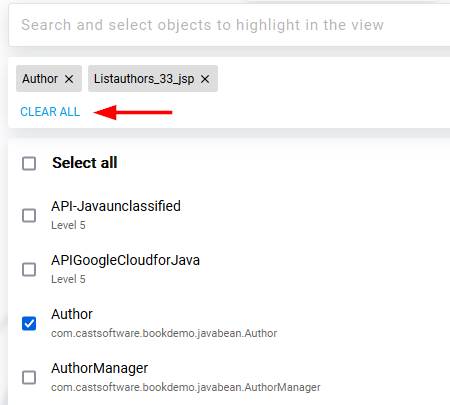Choose the API-Javaunclassified item name
The image size is (450, 405).
pos(116,206)
